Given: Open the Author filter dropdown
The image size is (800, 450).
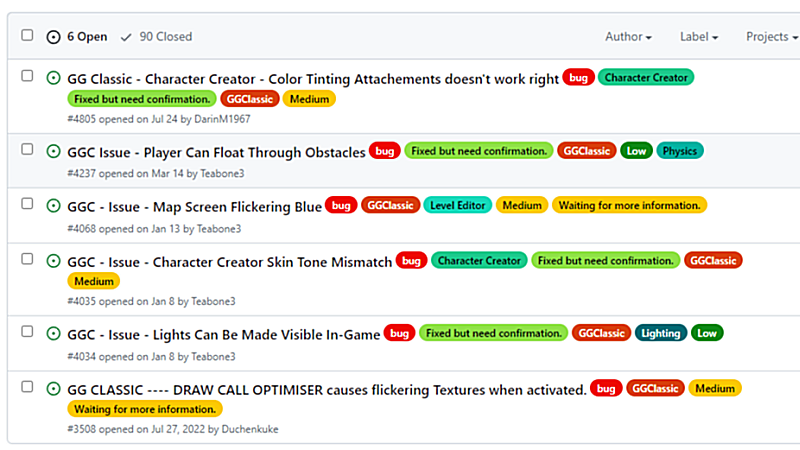Looking at the screenshot, I should [628, 37].
